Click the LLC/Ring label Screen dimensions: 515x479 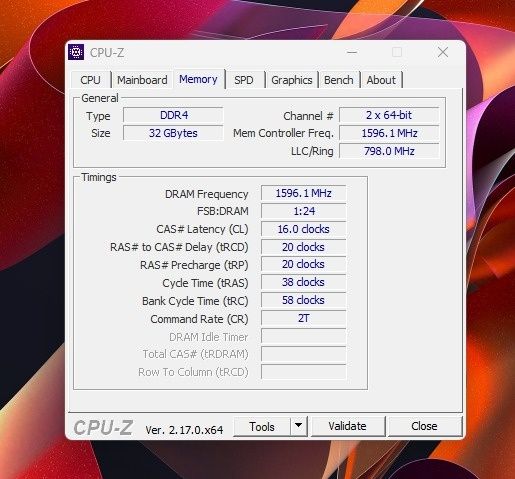tap(312, 151)
